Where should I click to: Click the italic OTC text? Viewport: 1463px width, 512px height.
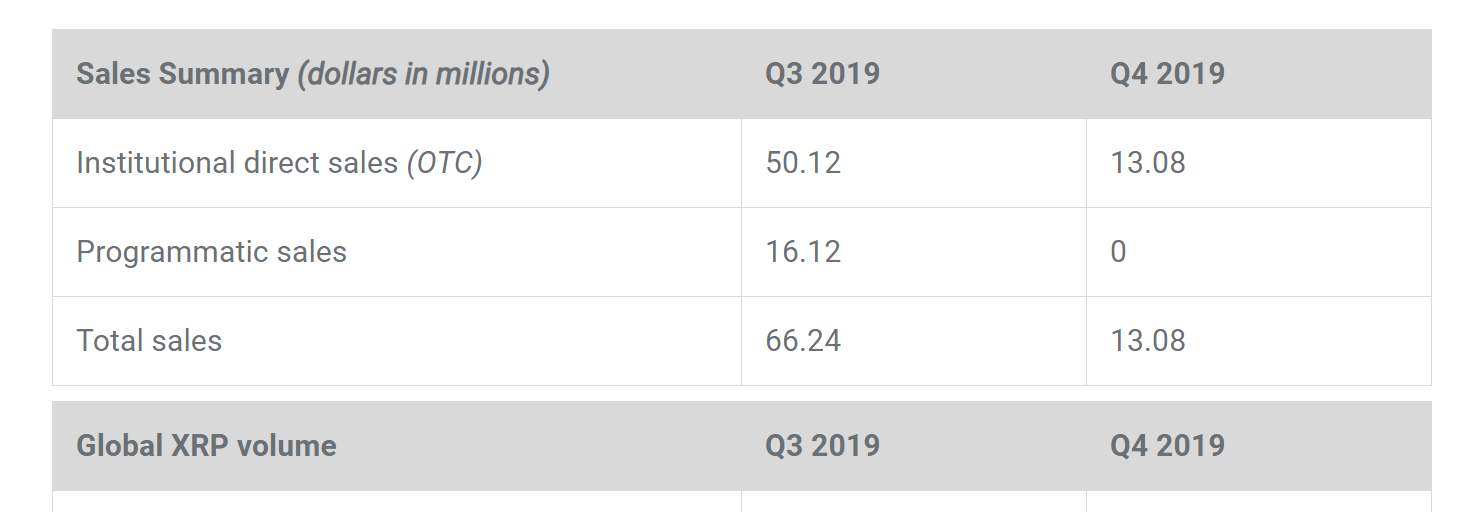click(x=444, y=163)
